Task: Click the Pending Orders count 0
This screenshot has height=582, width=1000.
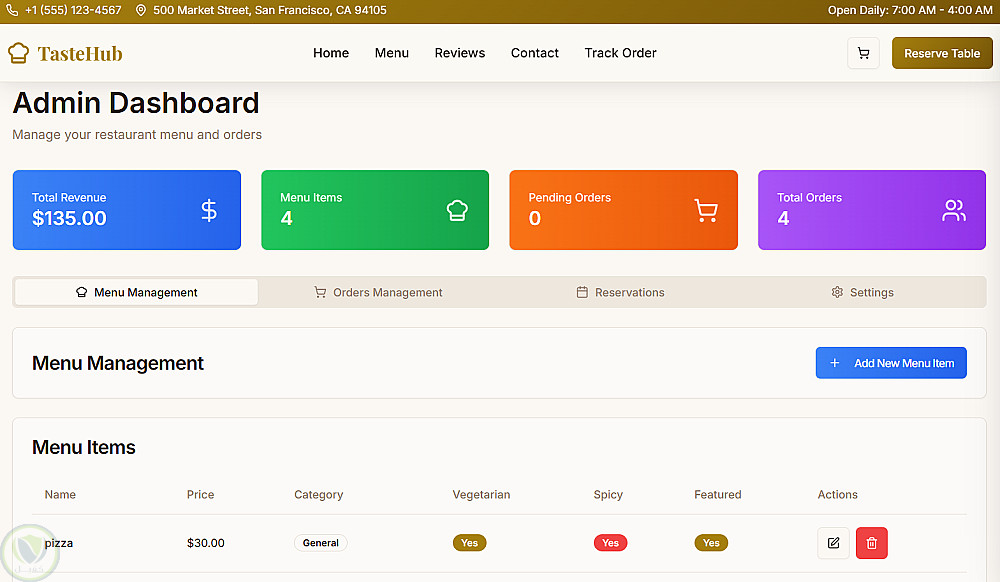Action: (x=534, y=218)
